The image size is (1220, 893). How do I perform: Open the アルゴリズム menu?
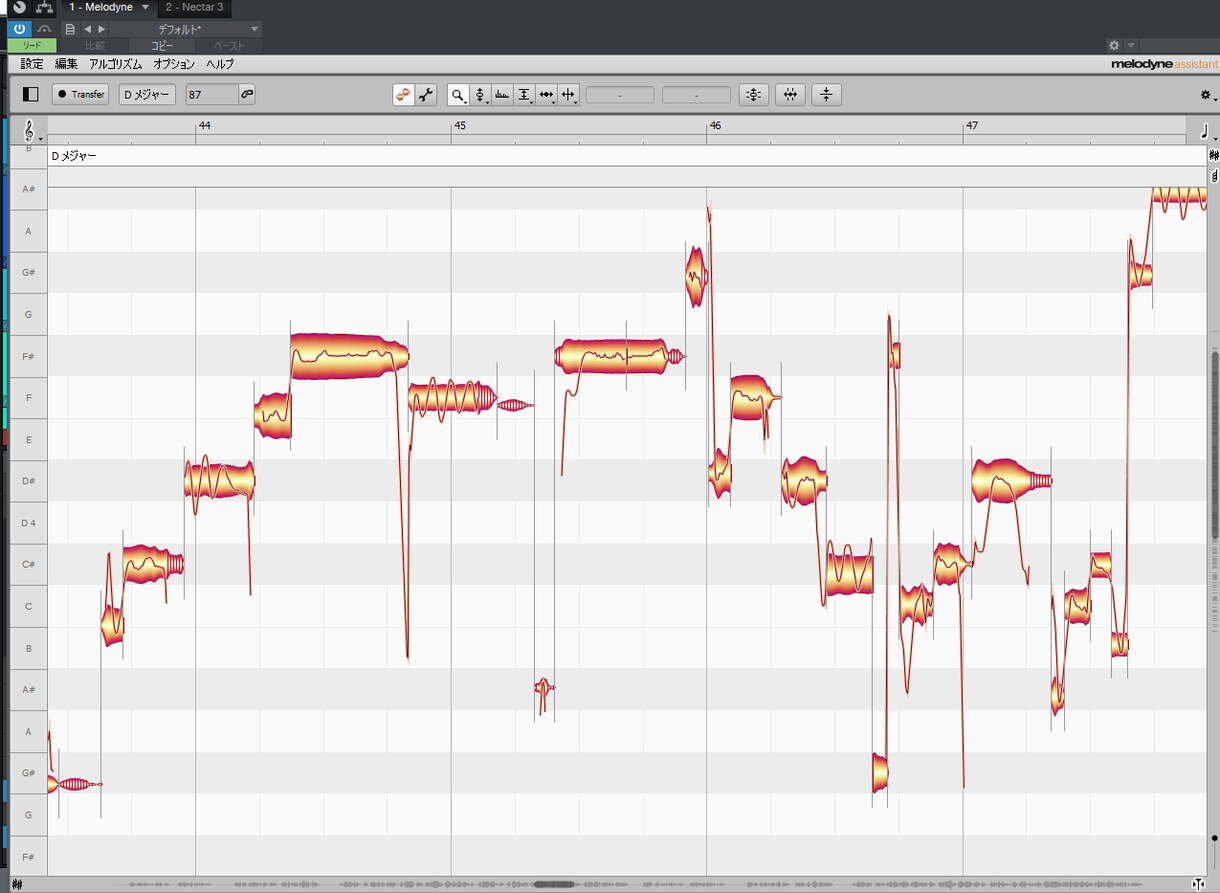point(115,64)
